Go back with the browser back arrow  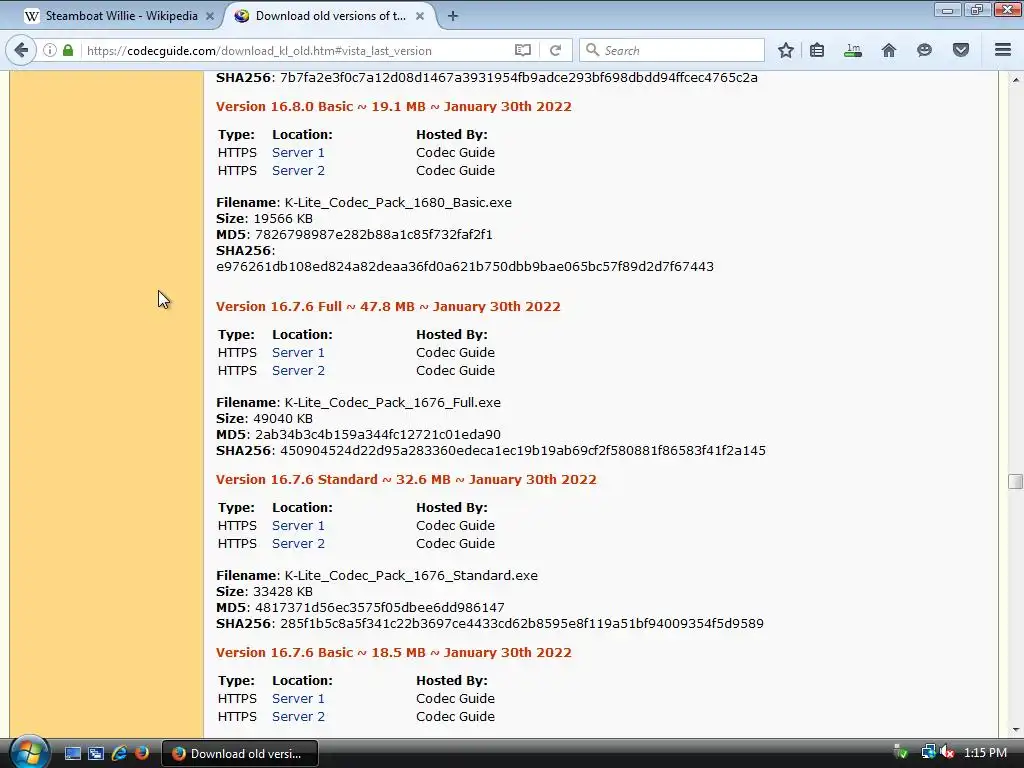(x=22, y=50)
